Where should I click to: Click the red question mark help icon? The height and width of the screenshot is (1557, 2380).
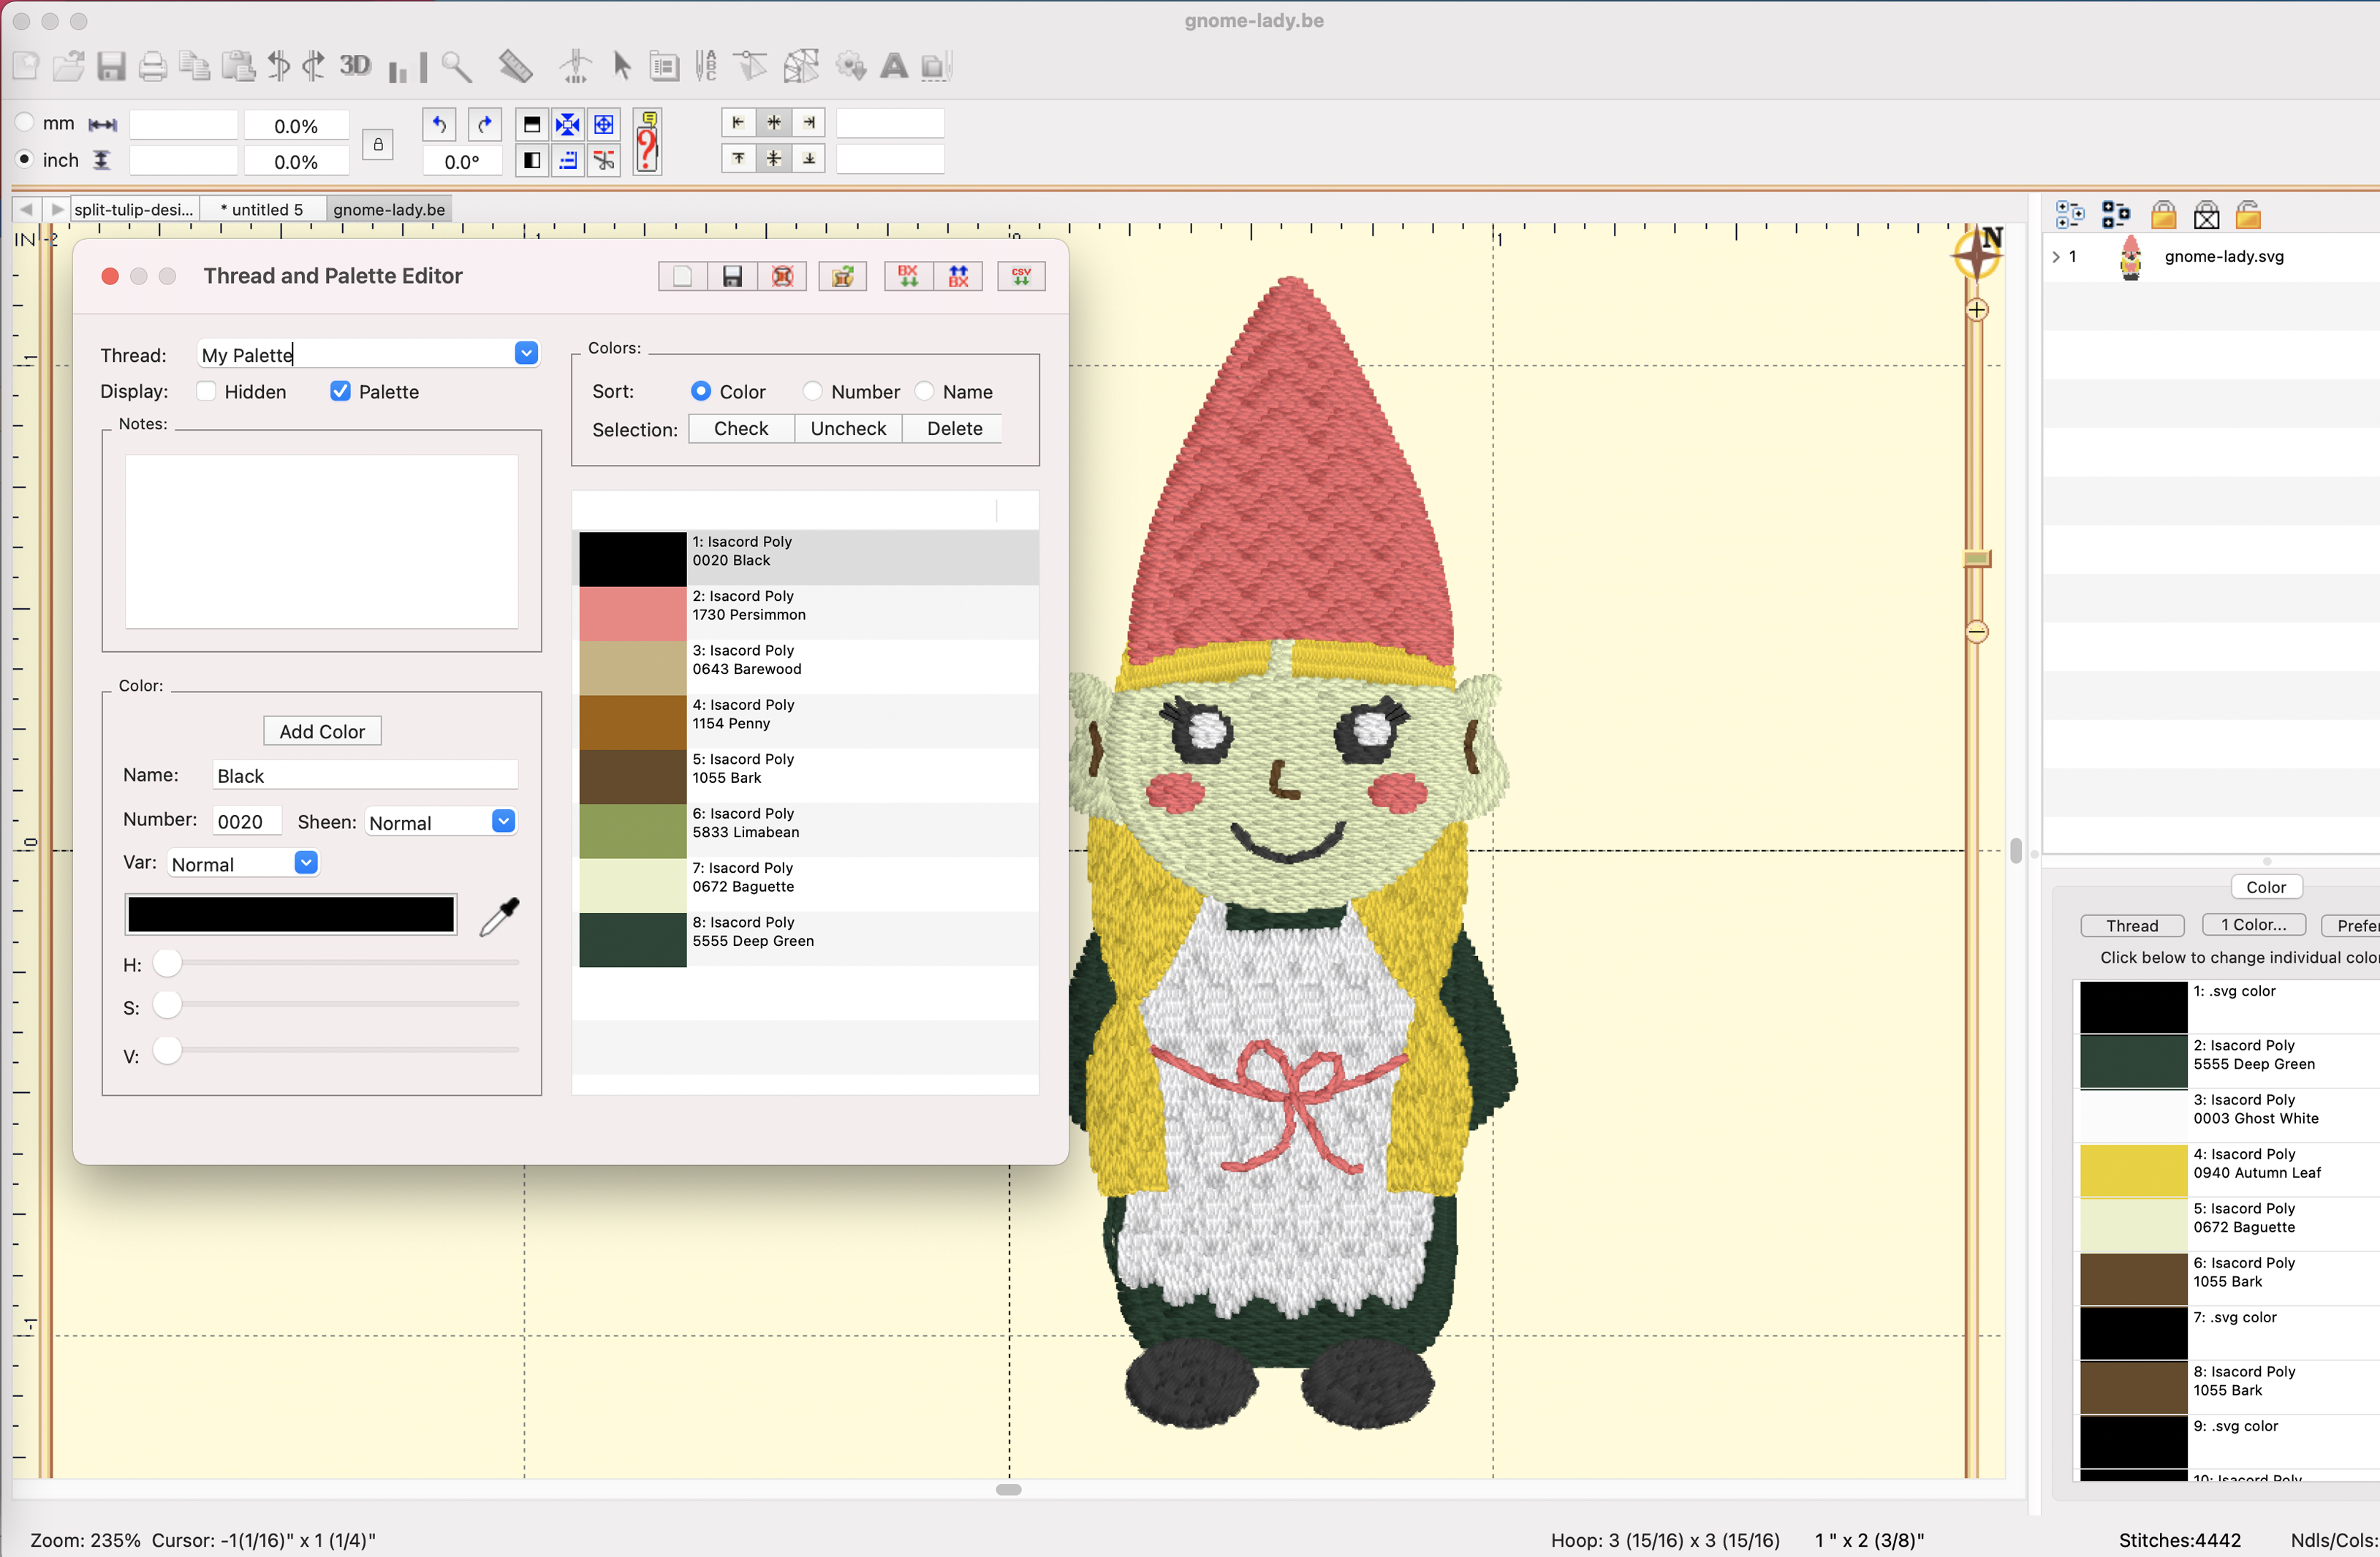click(647, 143)
